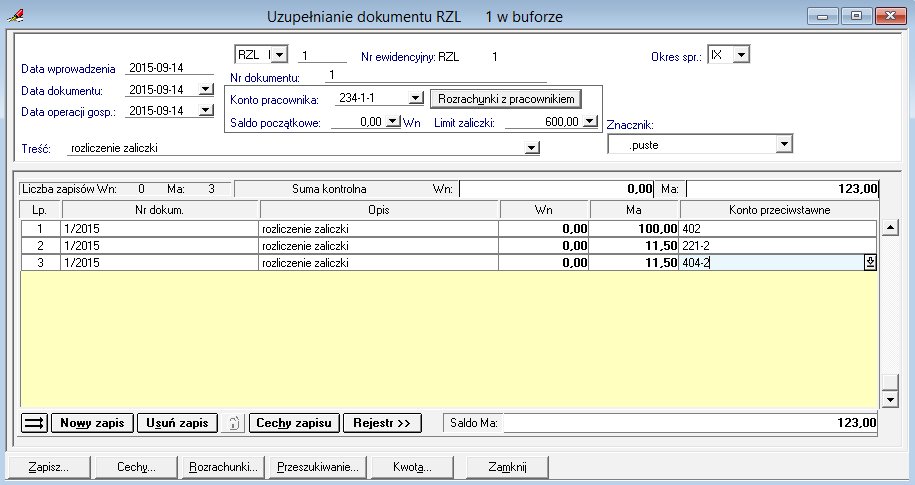Click the Zamknij button

point(507,467)
